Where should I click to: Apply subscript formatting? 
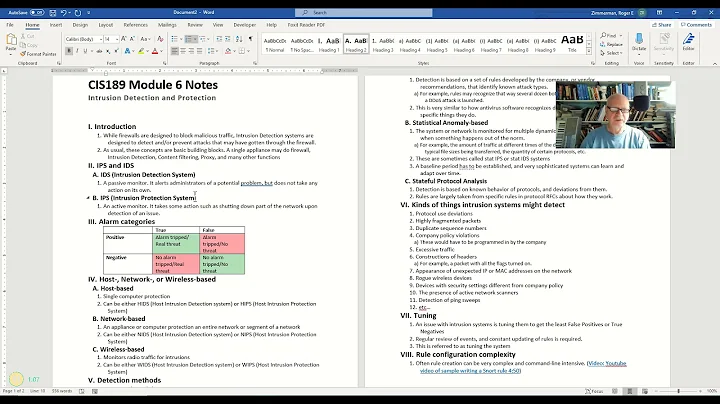[x=108, y=51]
